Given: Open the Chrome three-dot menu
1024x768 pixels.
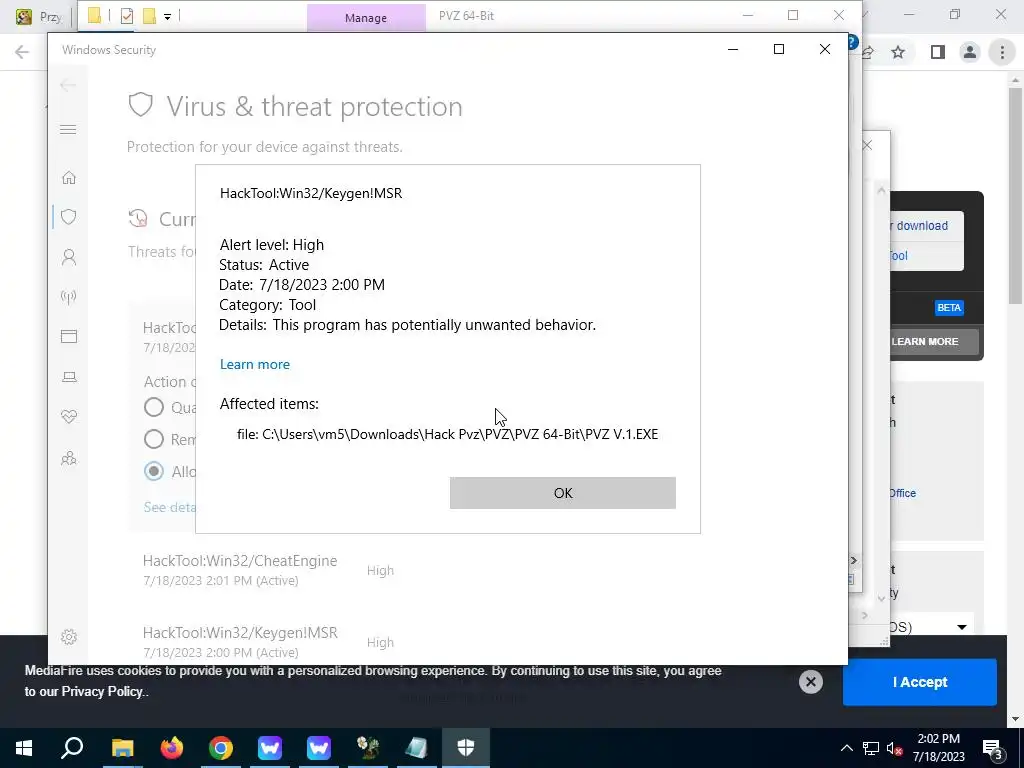Looking at the screenshot, I should pos(1002,52).
